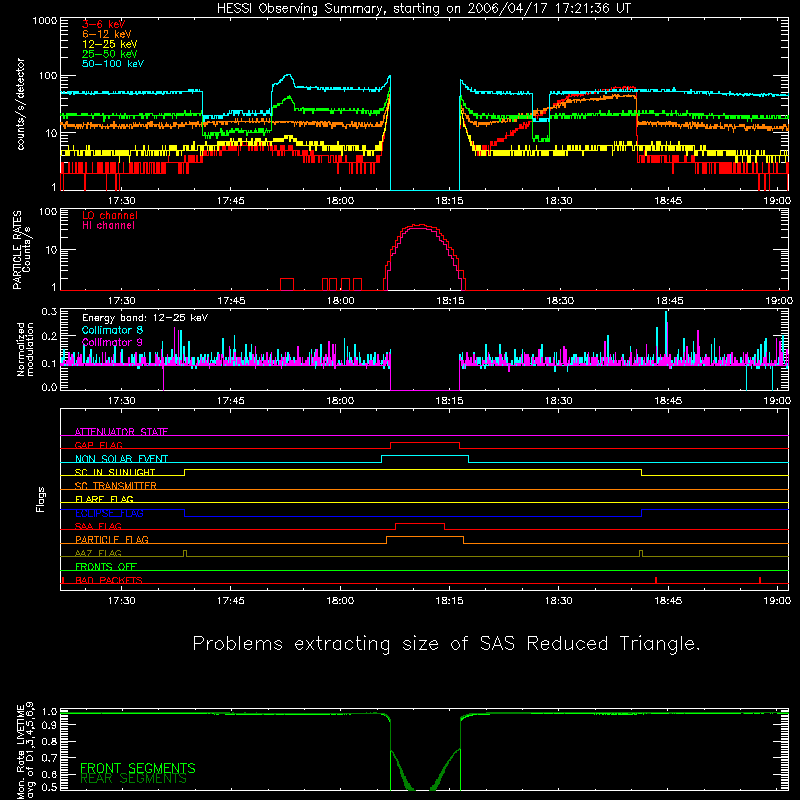Viewport: 800px width, 800px height.
Task: Click the HI channel legend label
Action: 108,226
